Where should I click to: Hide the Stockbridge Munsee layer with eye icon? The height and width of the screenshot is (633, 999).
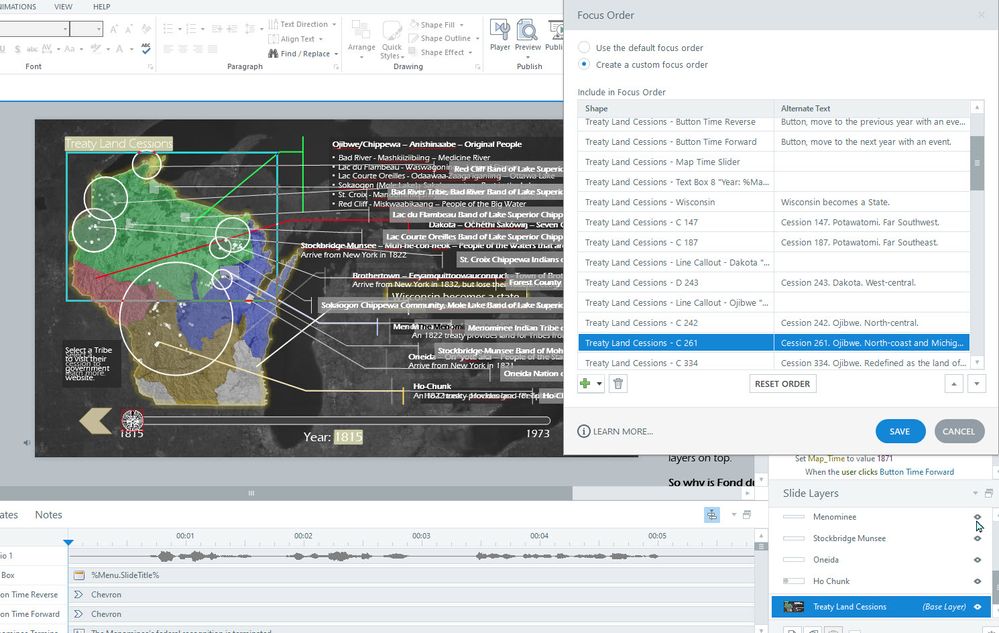point(977,538)
